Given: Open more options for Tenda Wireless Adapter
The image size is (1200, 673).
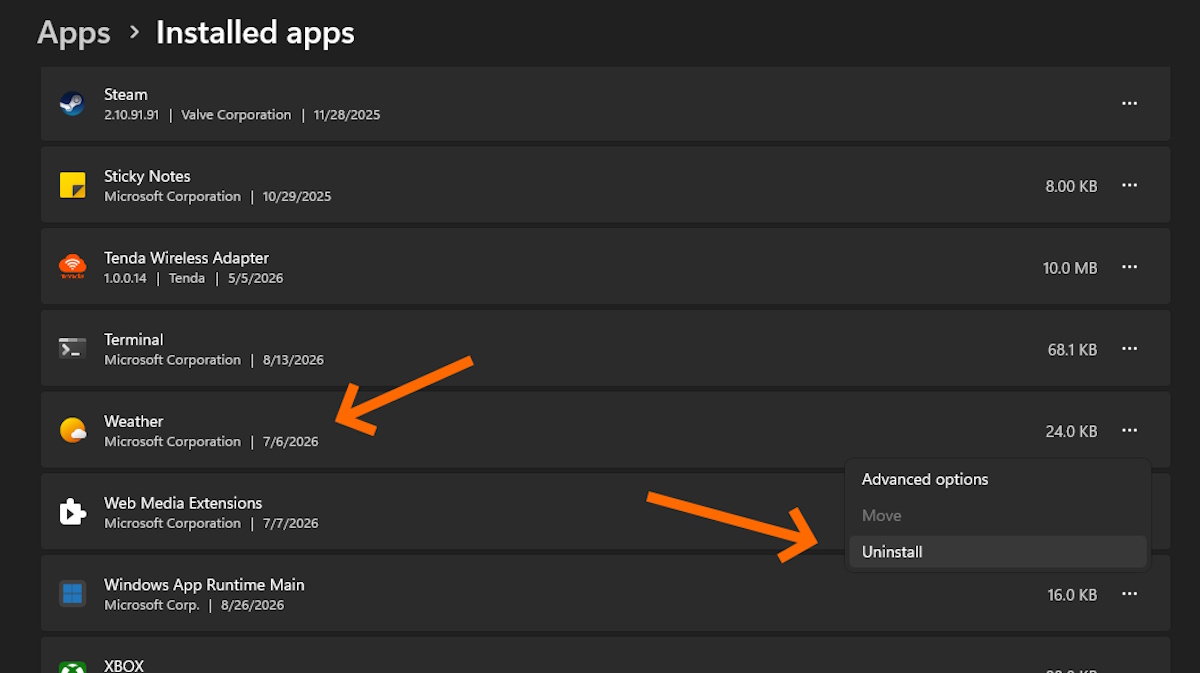Looking at the screenshot, I should coord(1130,267).
